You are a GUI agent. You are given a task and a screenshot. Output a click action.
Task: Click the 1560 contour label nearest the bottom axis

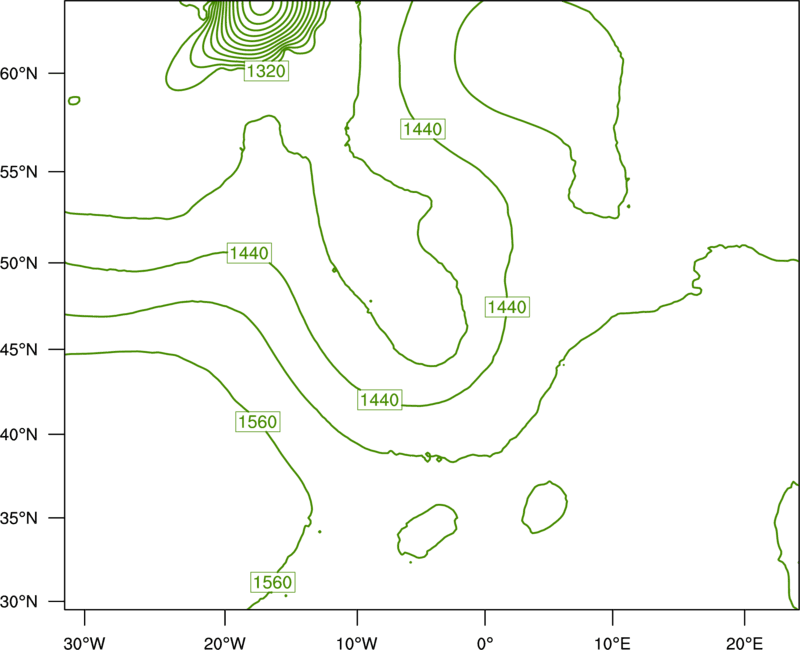273,582
